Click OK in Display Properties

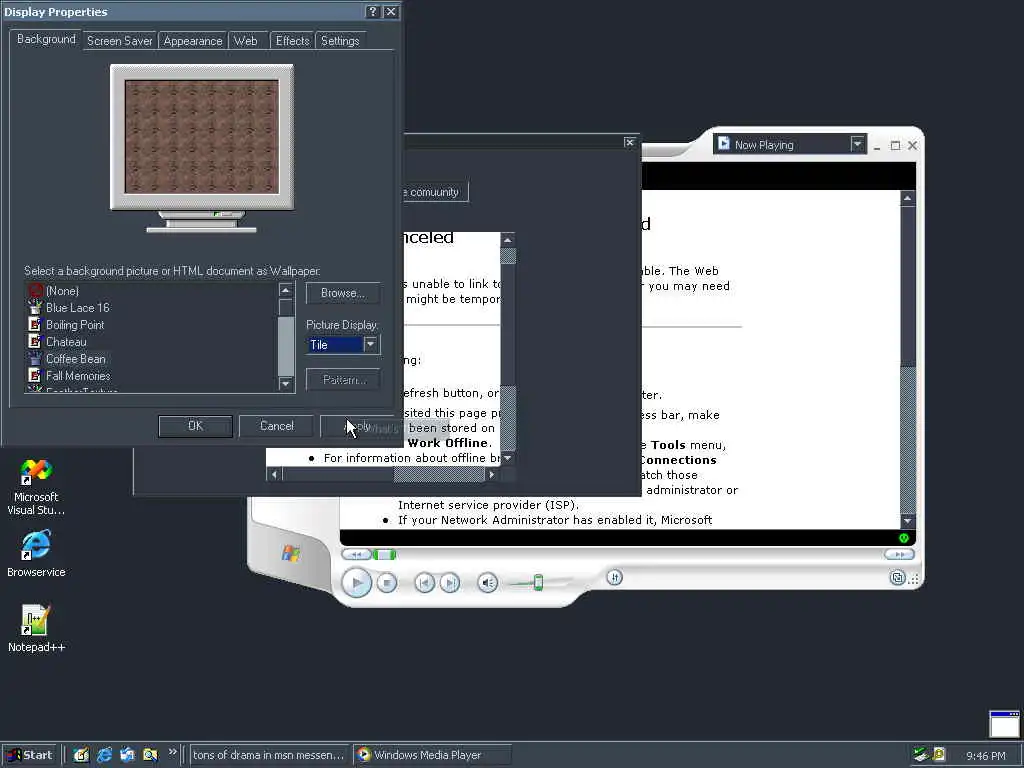195,426
